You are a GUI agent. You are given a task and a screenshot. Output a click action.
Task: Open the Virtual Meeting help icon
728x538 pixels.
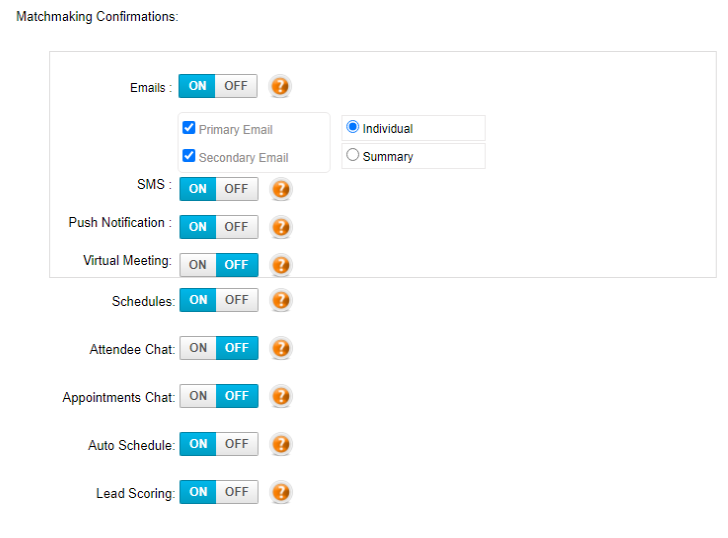281,265
